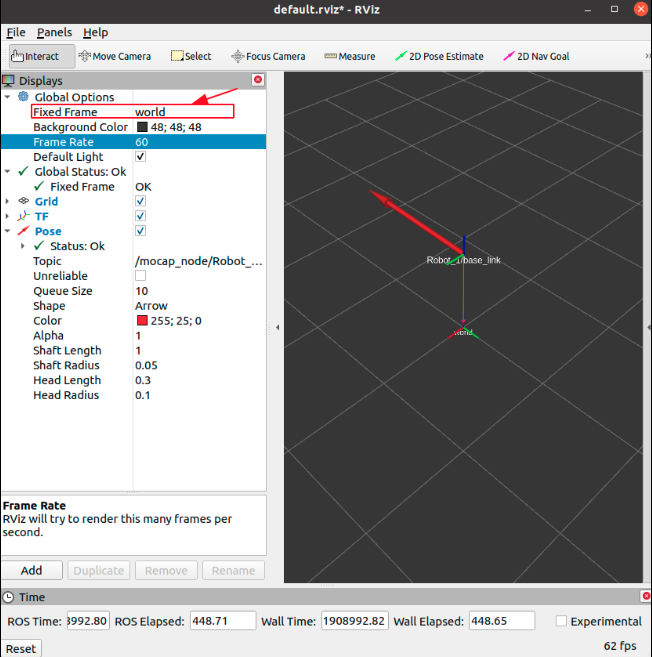Click the Fixed Frame world field
This screenshot has height=657, width=652.
[x=183, y=112]
